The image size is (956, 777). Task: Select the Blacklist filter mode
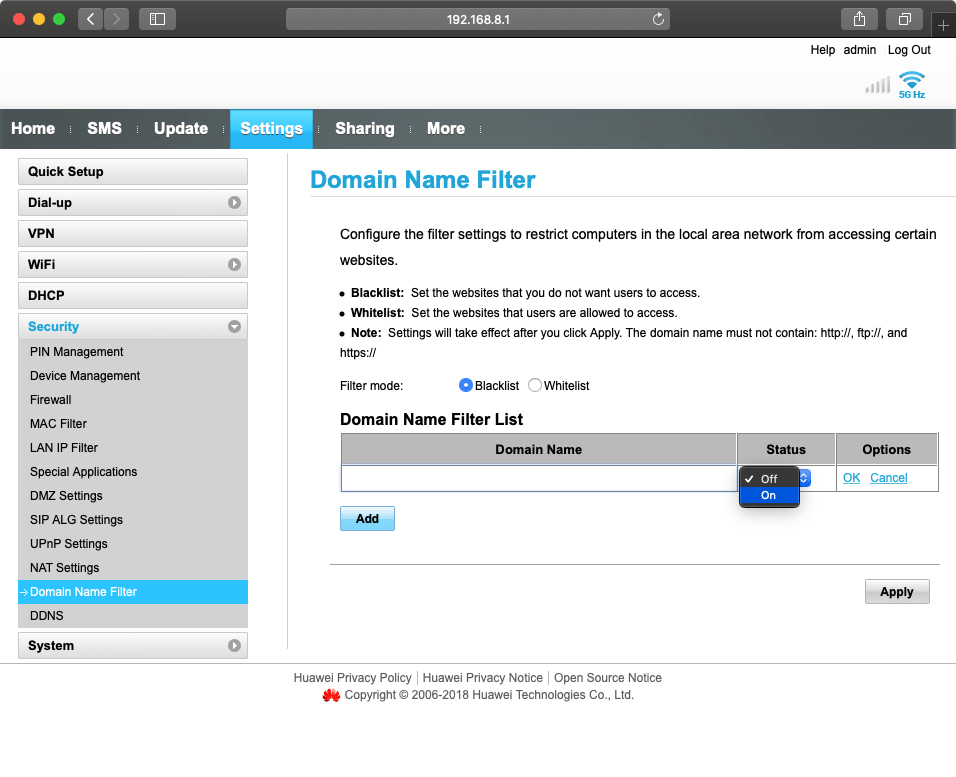(x=466, y=385)
